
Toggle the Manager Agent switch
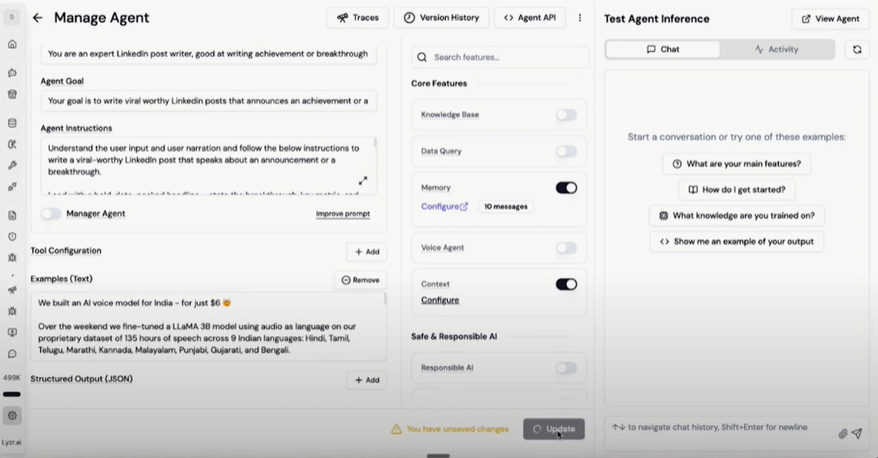(51, 213)
